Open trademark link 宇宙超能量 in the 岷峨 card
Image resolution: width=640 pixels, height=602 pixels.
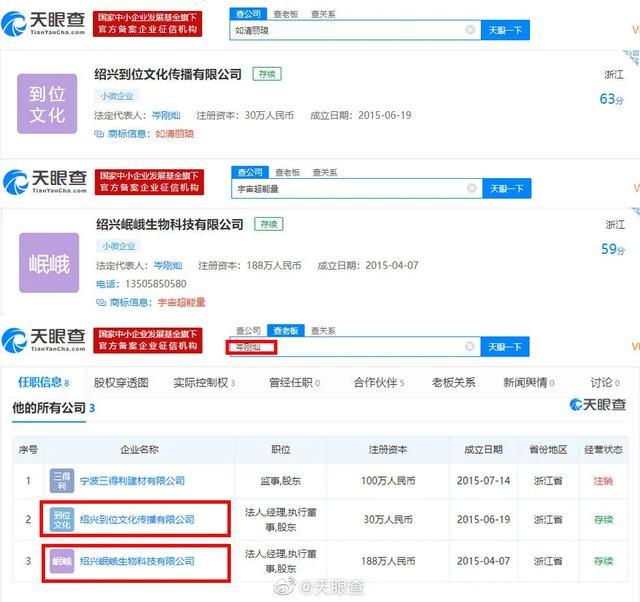(x=181, y=302)
